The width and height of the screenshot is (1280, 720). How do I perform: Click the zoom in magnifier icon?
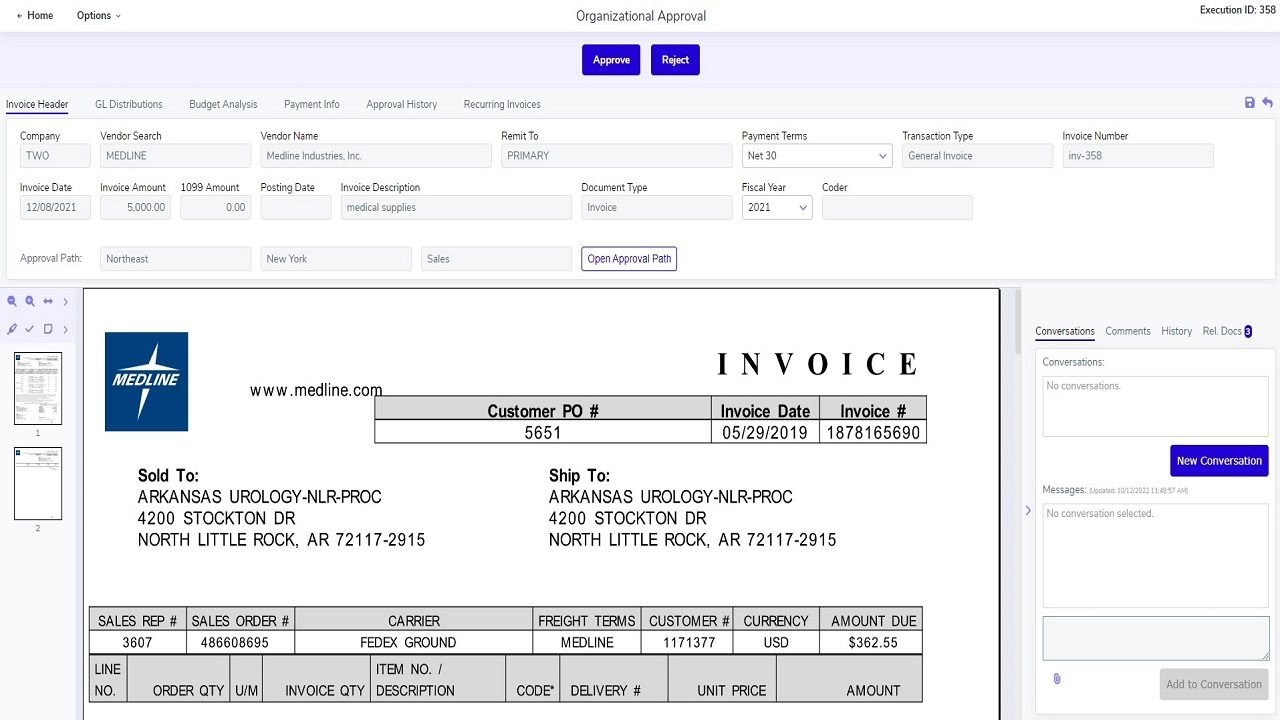click(30, 301)
